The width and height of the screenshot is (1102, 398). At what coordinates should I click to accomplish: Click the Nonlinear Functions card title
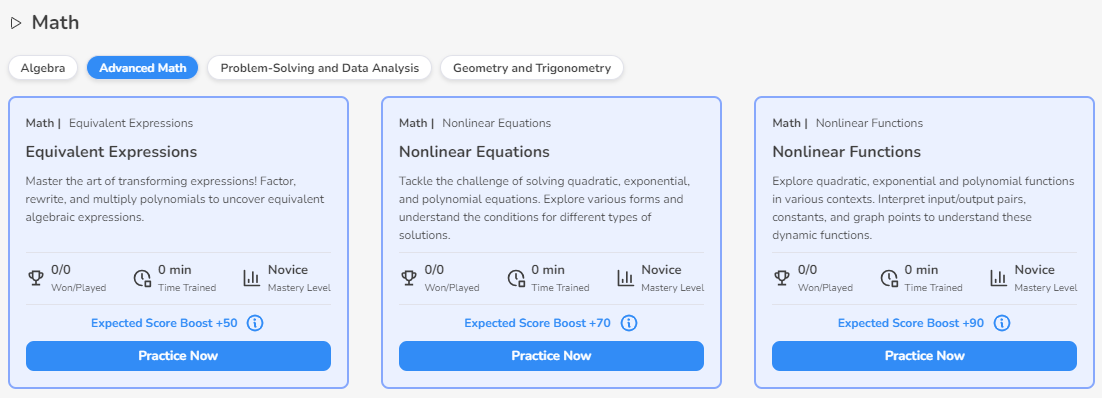tap(847, 152)
